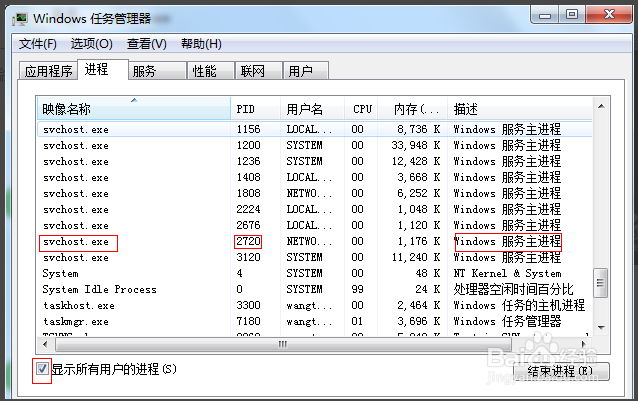Select svchost.exe row with PID 1236
The width and height of the screenshot is (638, 401).
click(315, 161)
